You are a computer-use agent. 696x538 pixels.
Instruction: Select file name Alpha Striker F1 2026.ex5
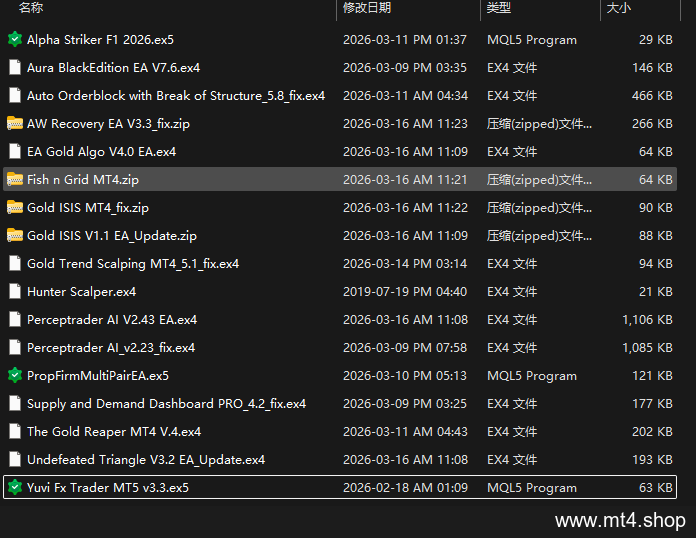(x=100, y=40)
